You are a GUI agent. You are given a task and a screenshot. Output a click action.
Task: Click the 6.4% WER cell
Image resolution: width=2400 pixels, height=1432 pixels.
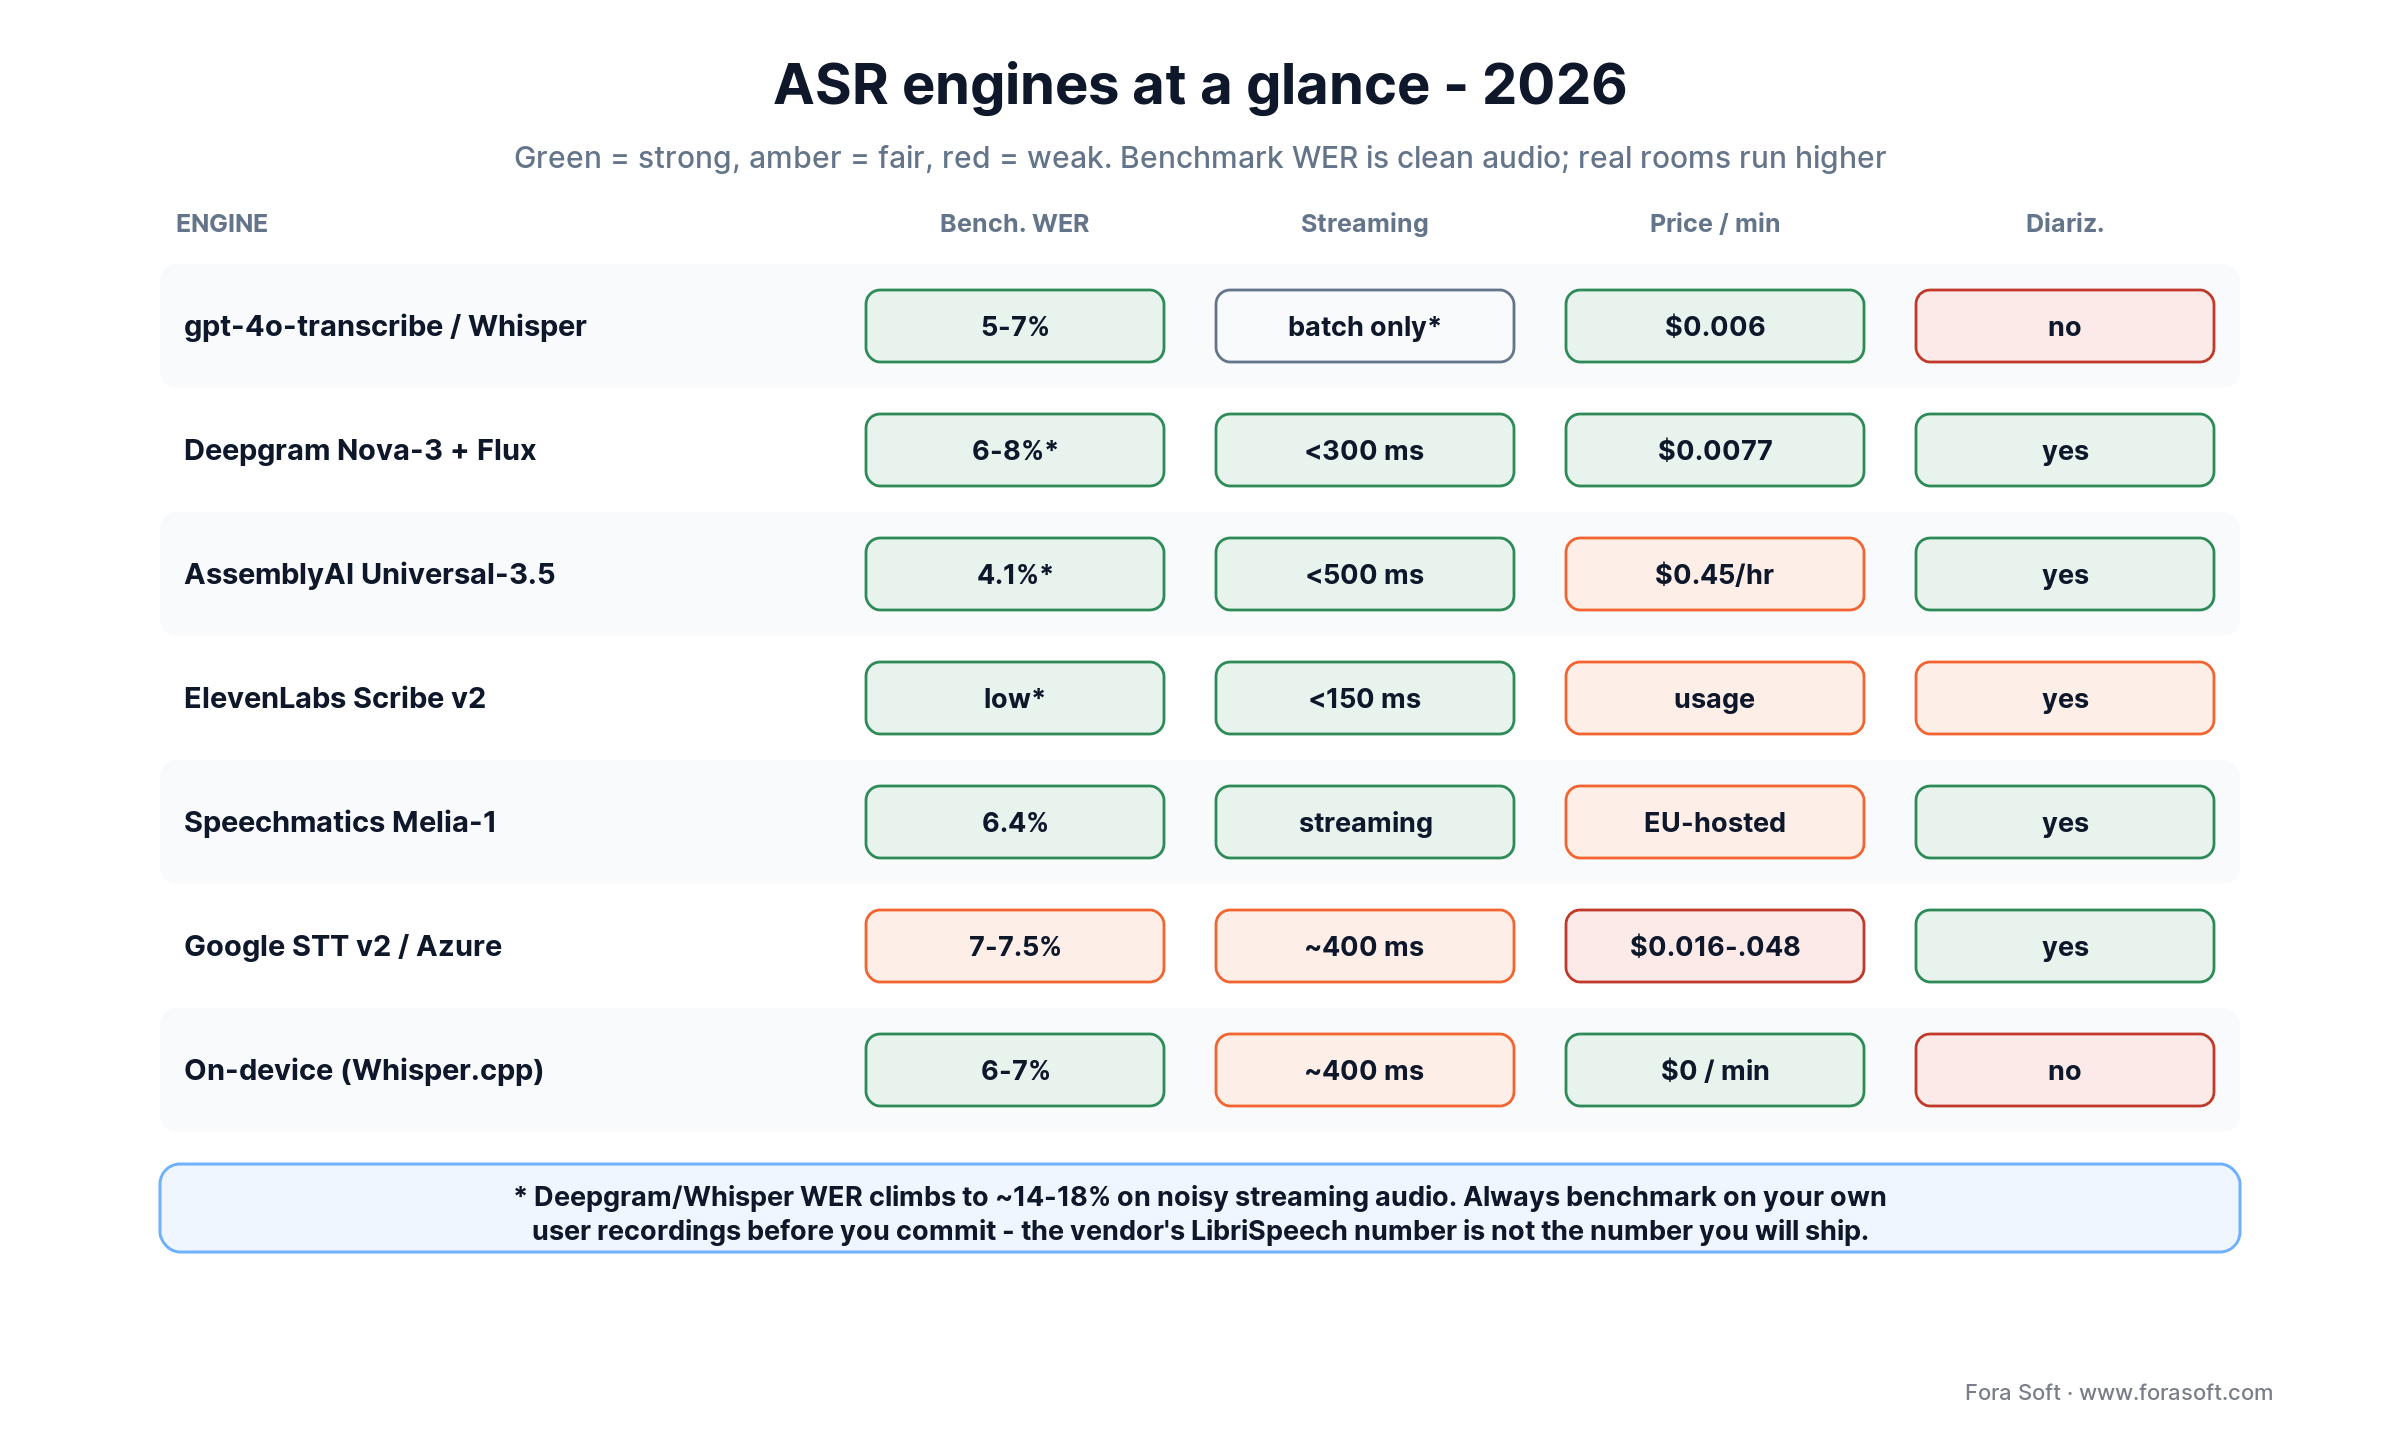pyautogui.click(x=1015, y=822)
